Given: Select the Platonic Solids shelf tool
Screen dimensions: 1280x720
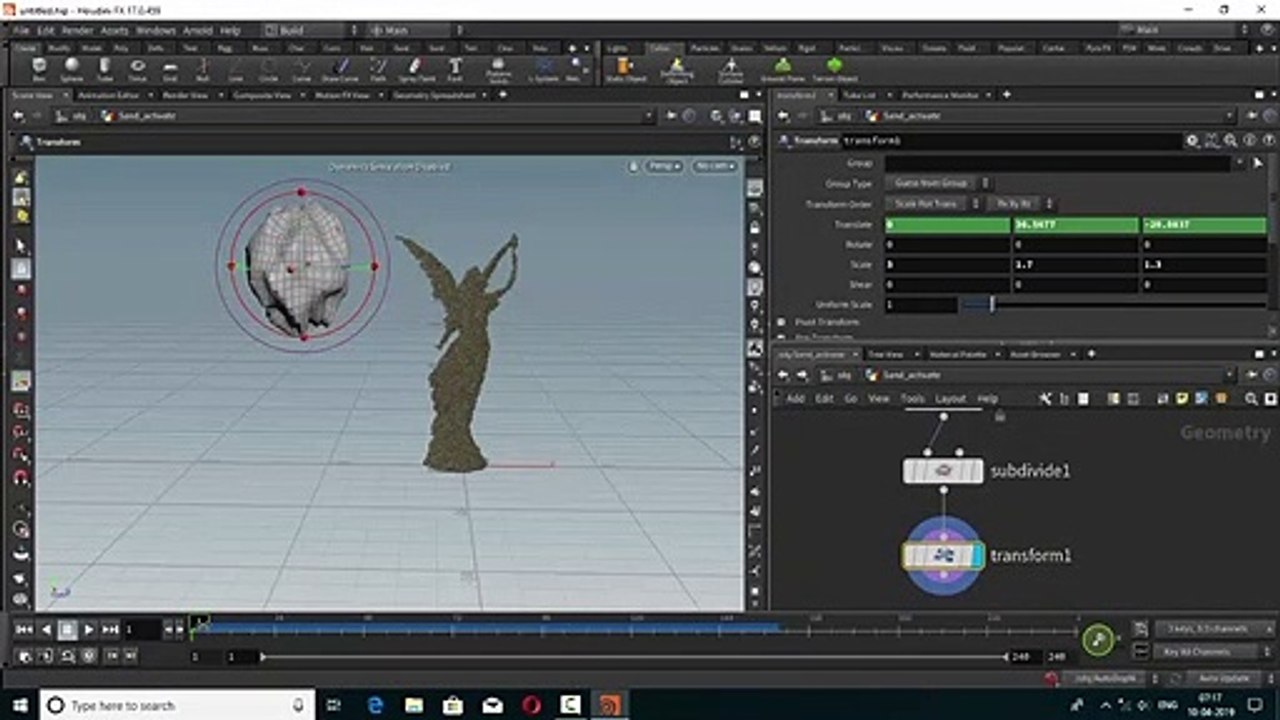Looking at the screenshot, I should pos(499,69).
